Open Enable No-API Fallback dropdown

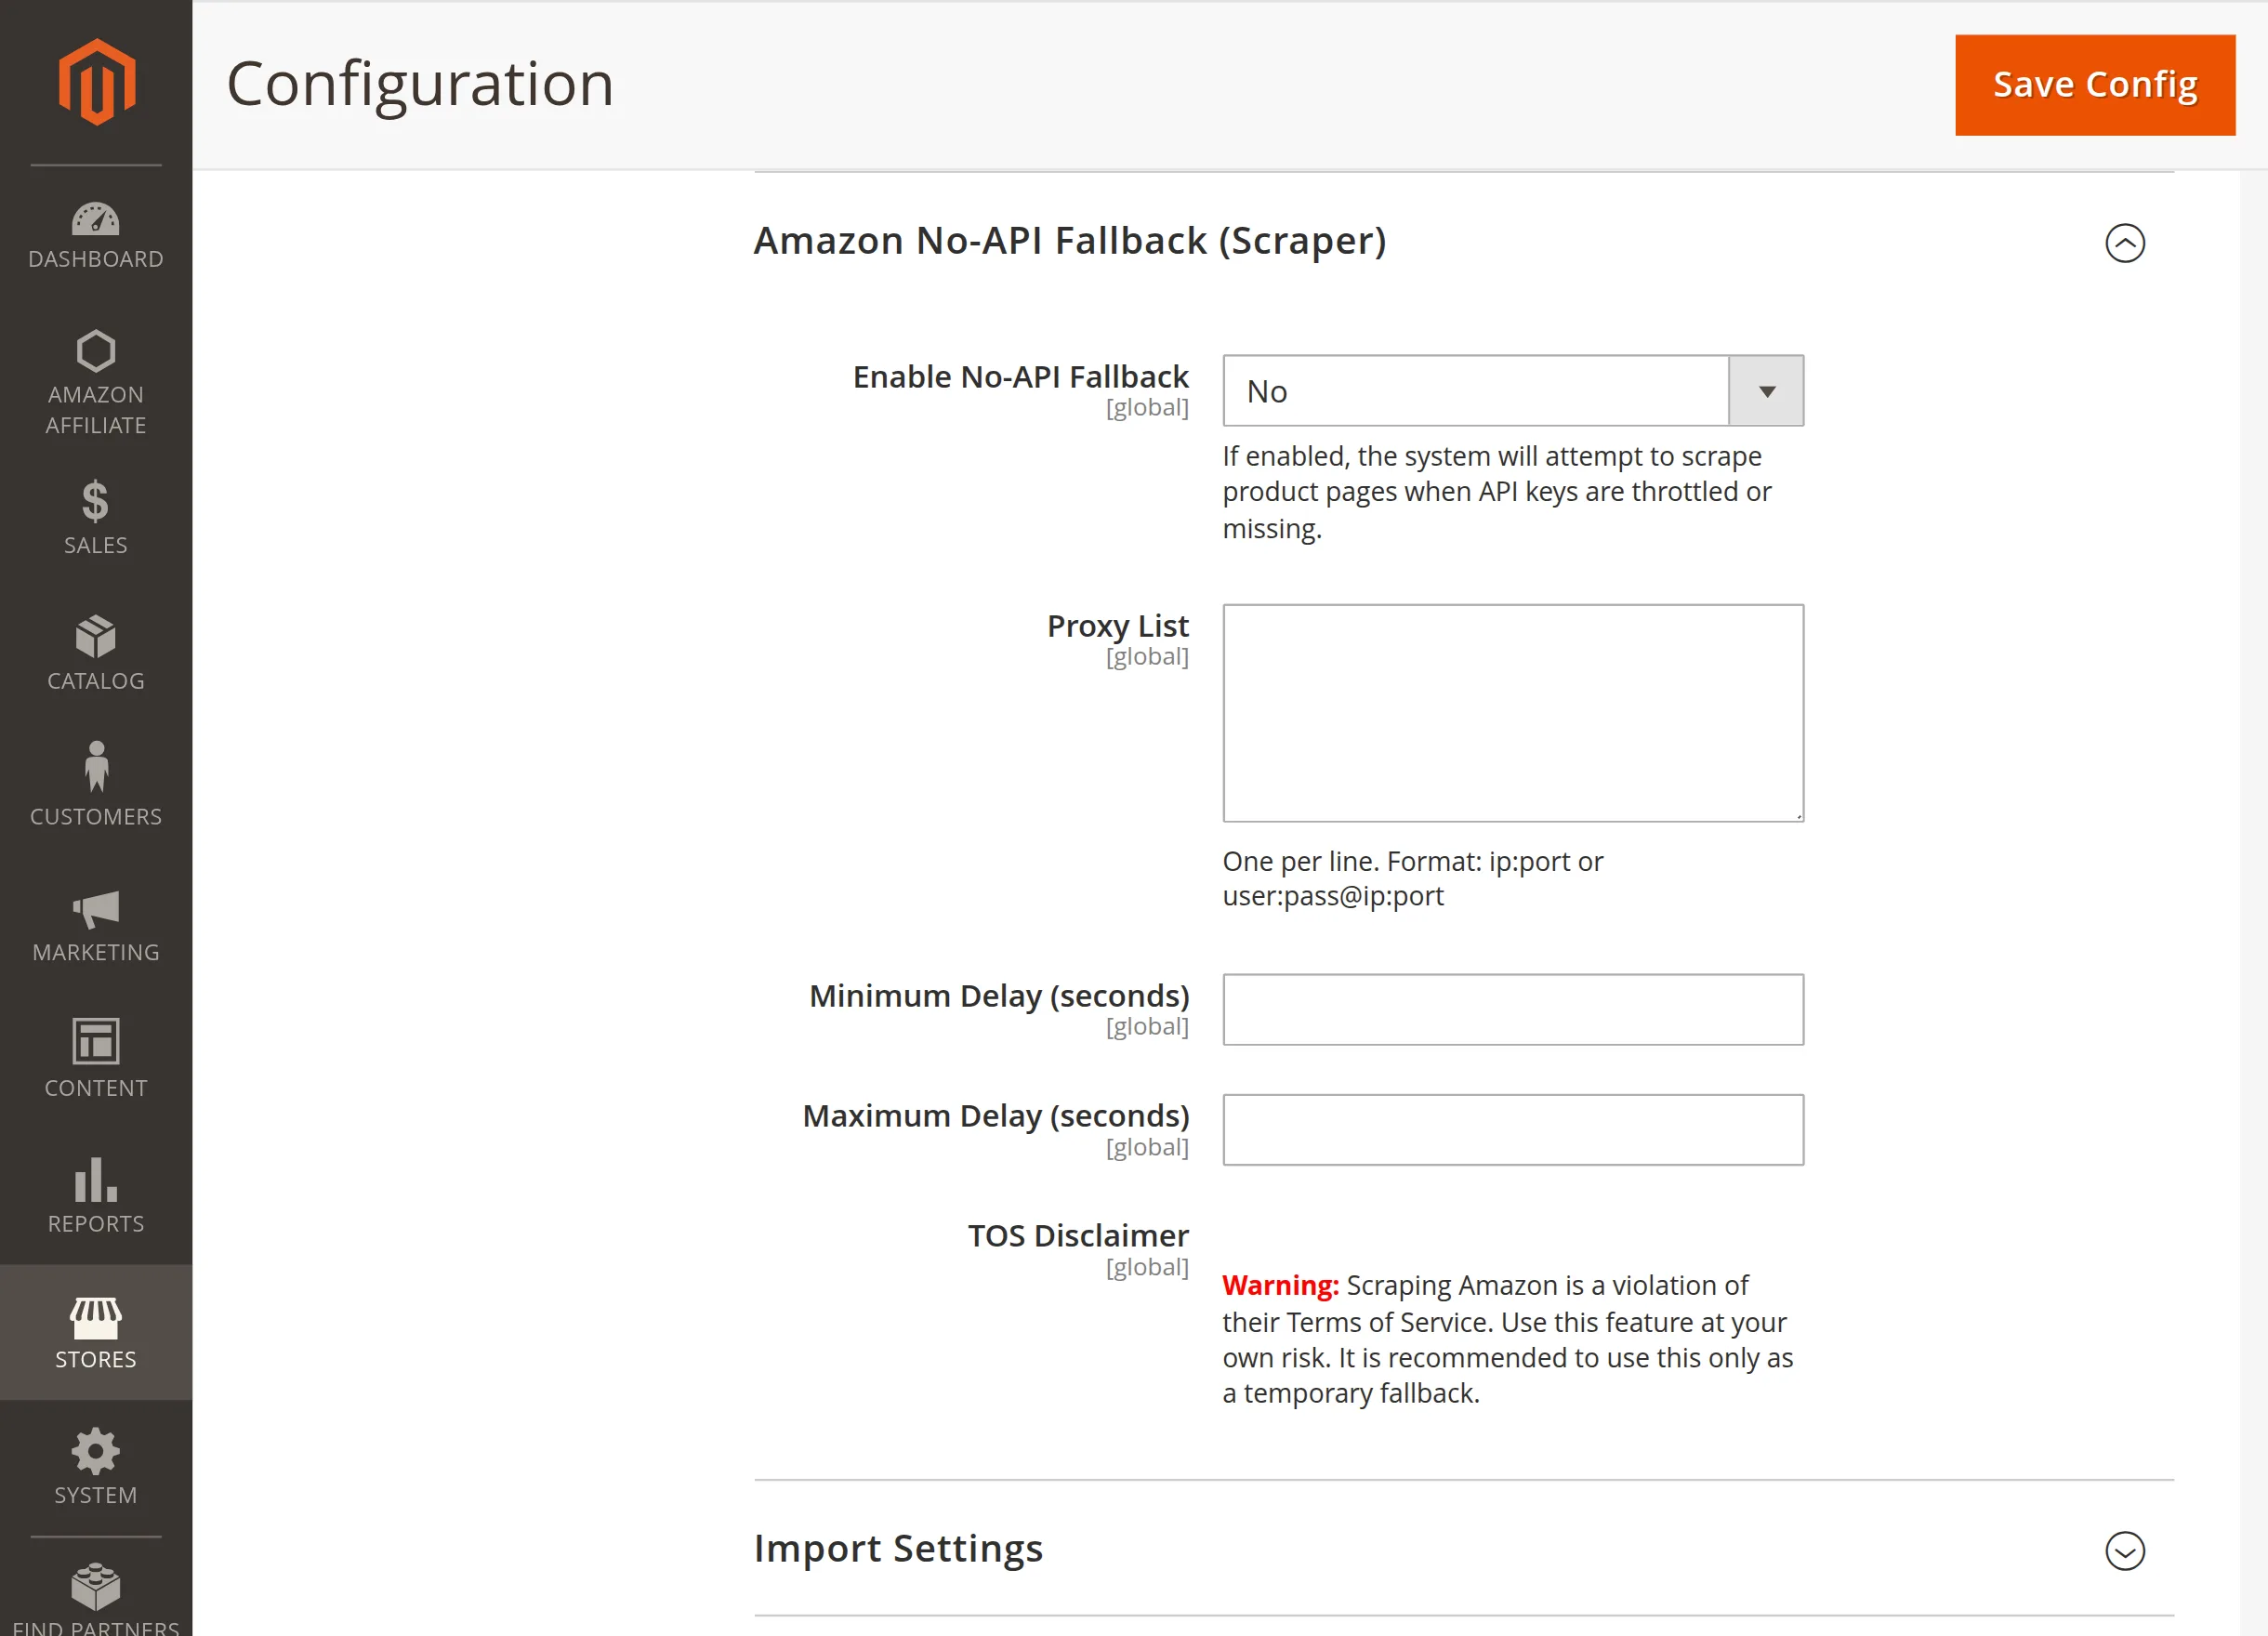click(x=1512, y=391)
